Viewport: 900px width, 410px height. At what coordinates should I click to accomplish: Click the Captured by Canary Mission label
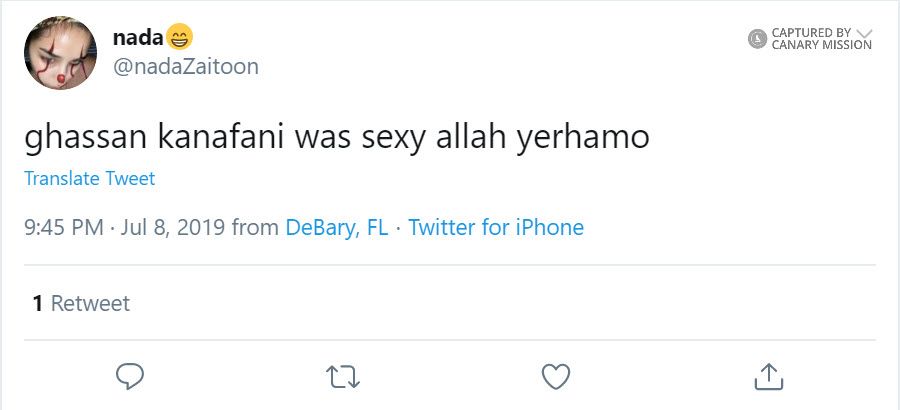pos(821,39)
